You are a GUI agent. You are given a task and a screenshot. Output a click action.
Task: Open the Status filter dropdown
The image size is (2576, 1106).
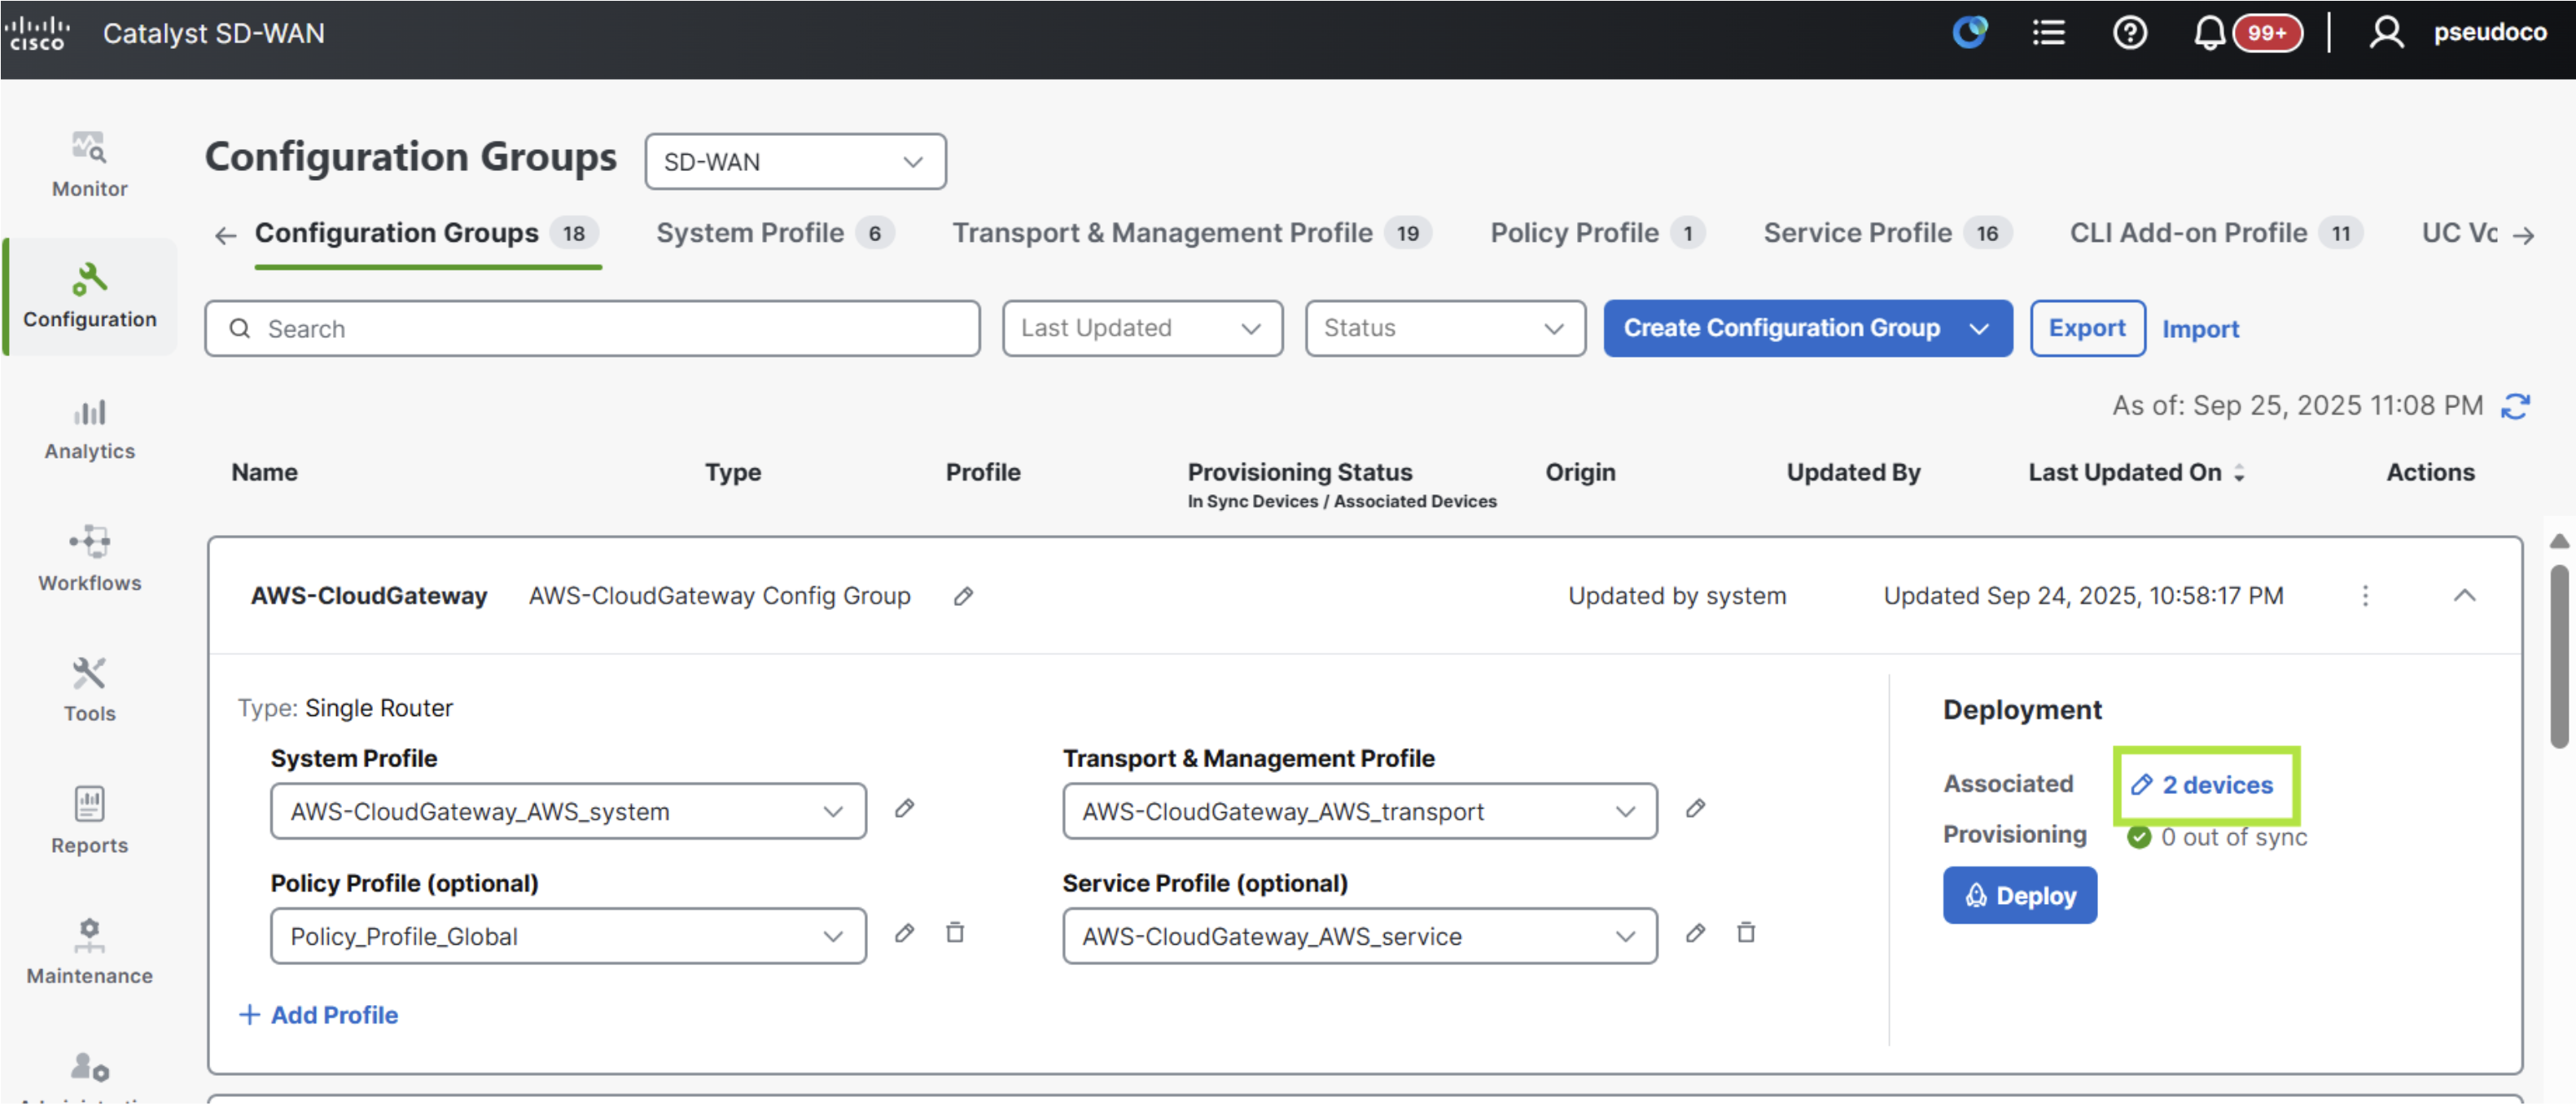1445,328
